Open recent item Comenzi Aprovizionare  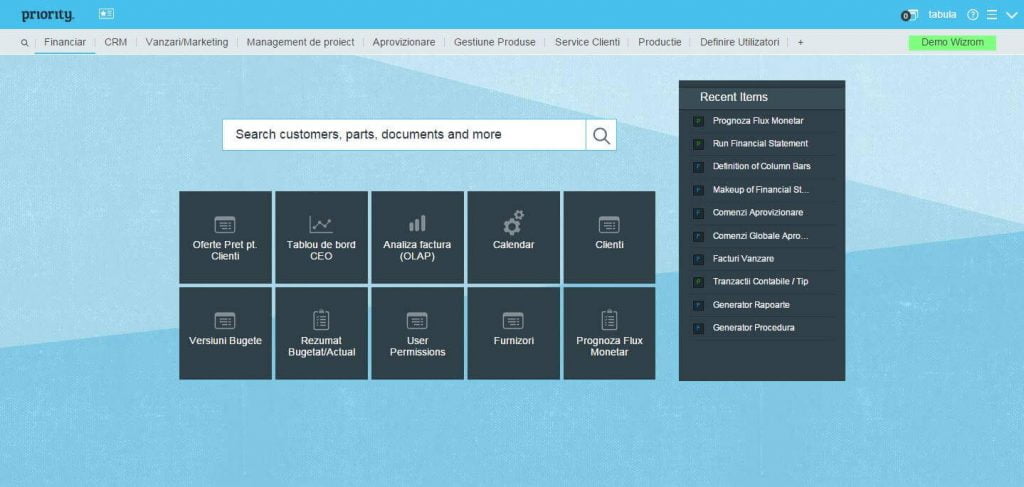pos(758,213)
